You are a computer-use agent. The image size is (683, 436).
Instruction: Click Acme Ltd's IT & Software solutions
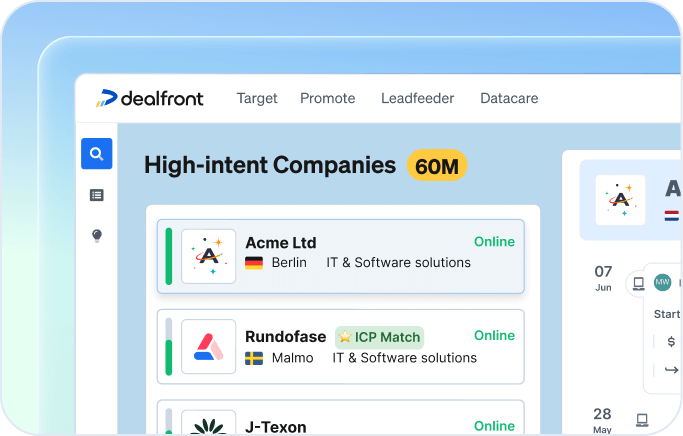pos(399,263)
